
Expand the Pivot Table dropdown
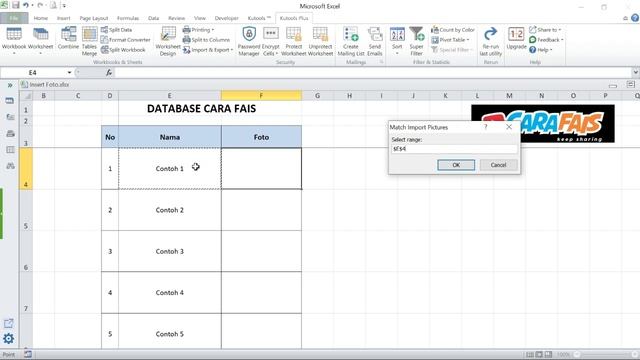451,40
